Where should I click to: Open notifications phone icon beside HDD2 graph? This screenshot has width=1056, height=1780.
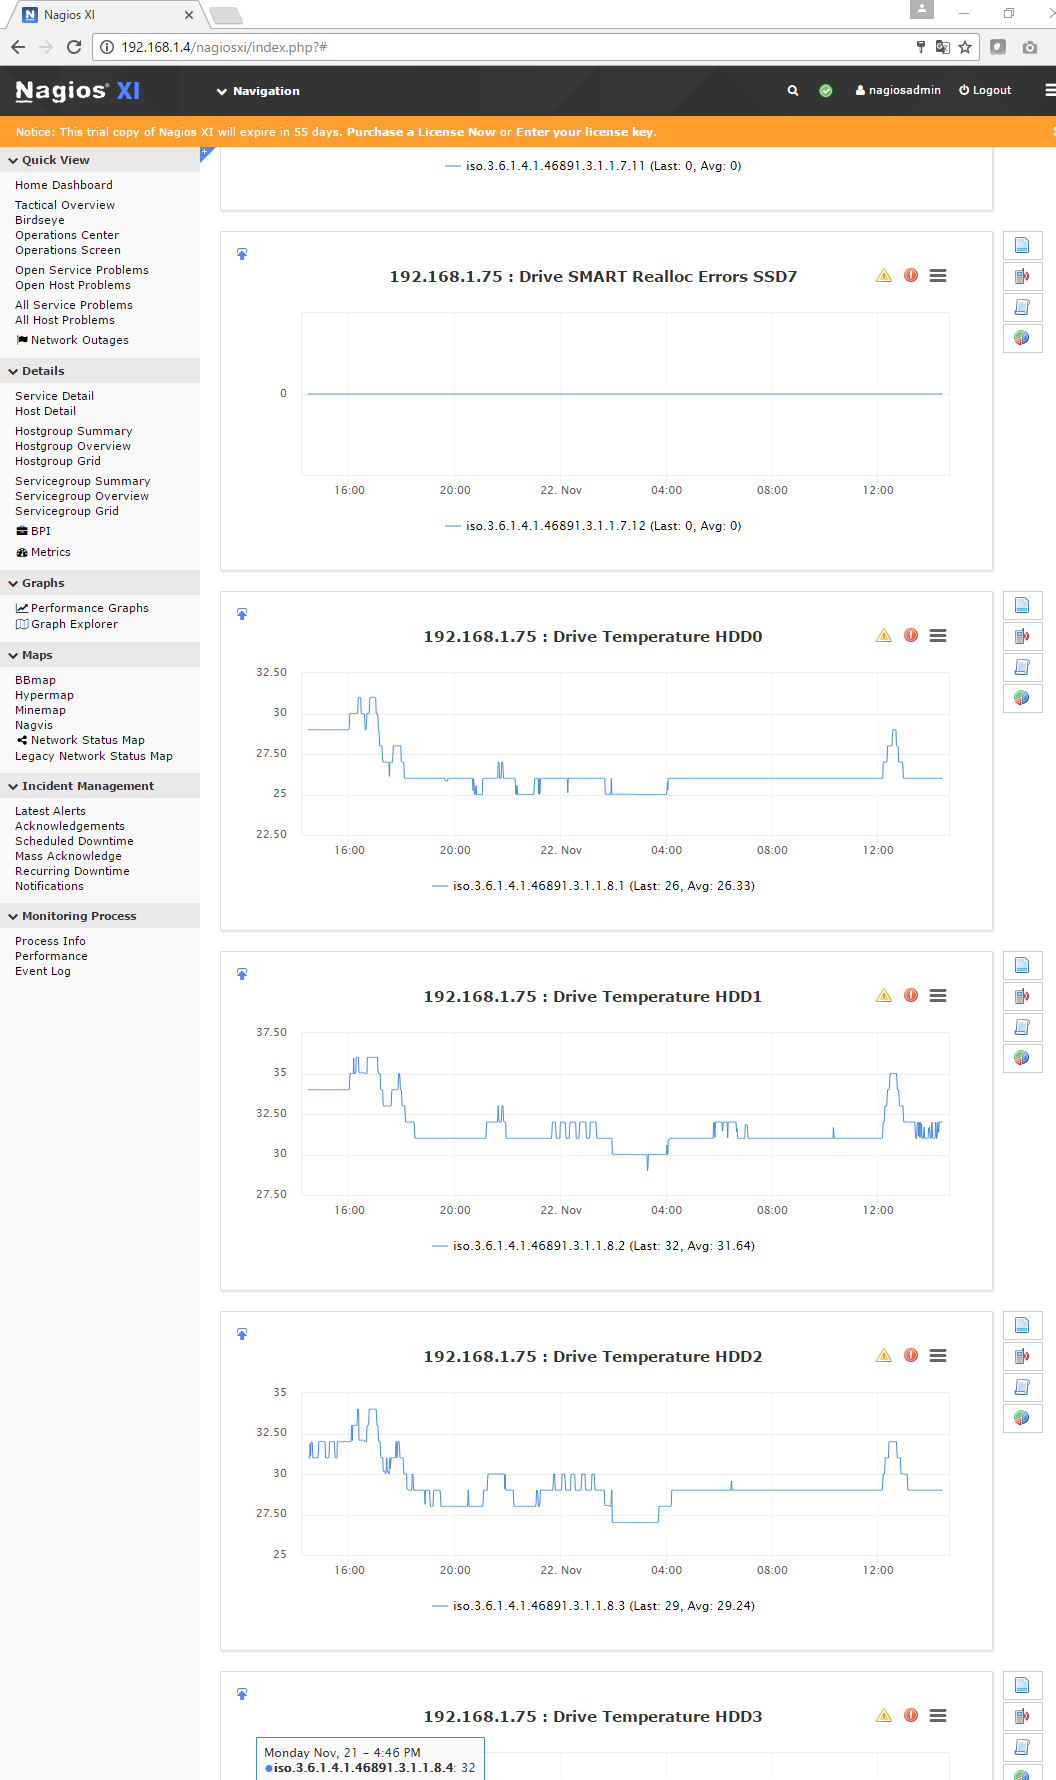pyautogui.click(x=1022, y=1357)
